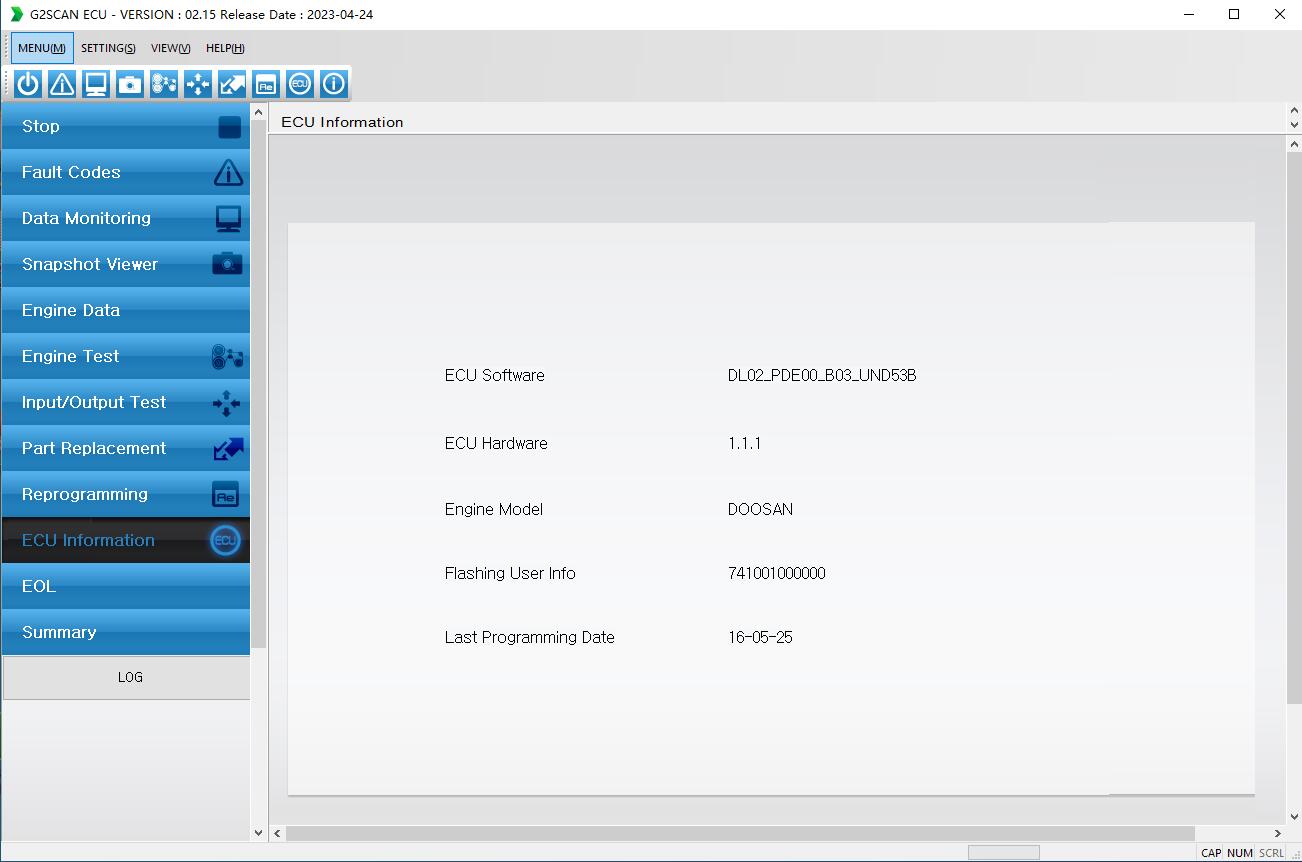Screen dimensions: 1302x862
Task: Click Engine Model value DOOSAN
Action: [760, 509]
